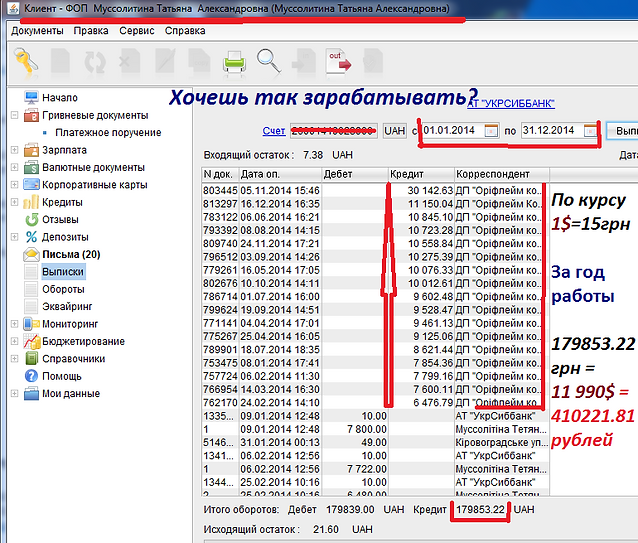
Task: Select row with debit 7 800.00
Action: point(375,429)
